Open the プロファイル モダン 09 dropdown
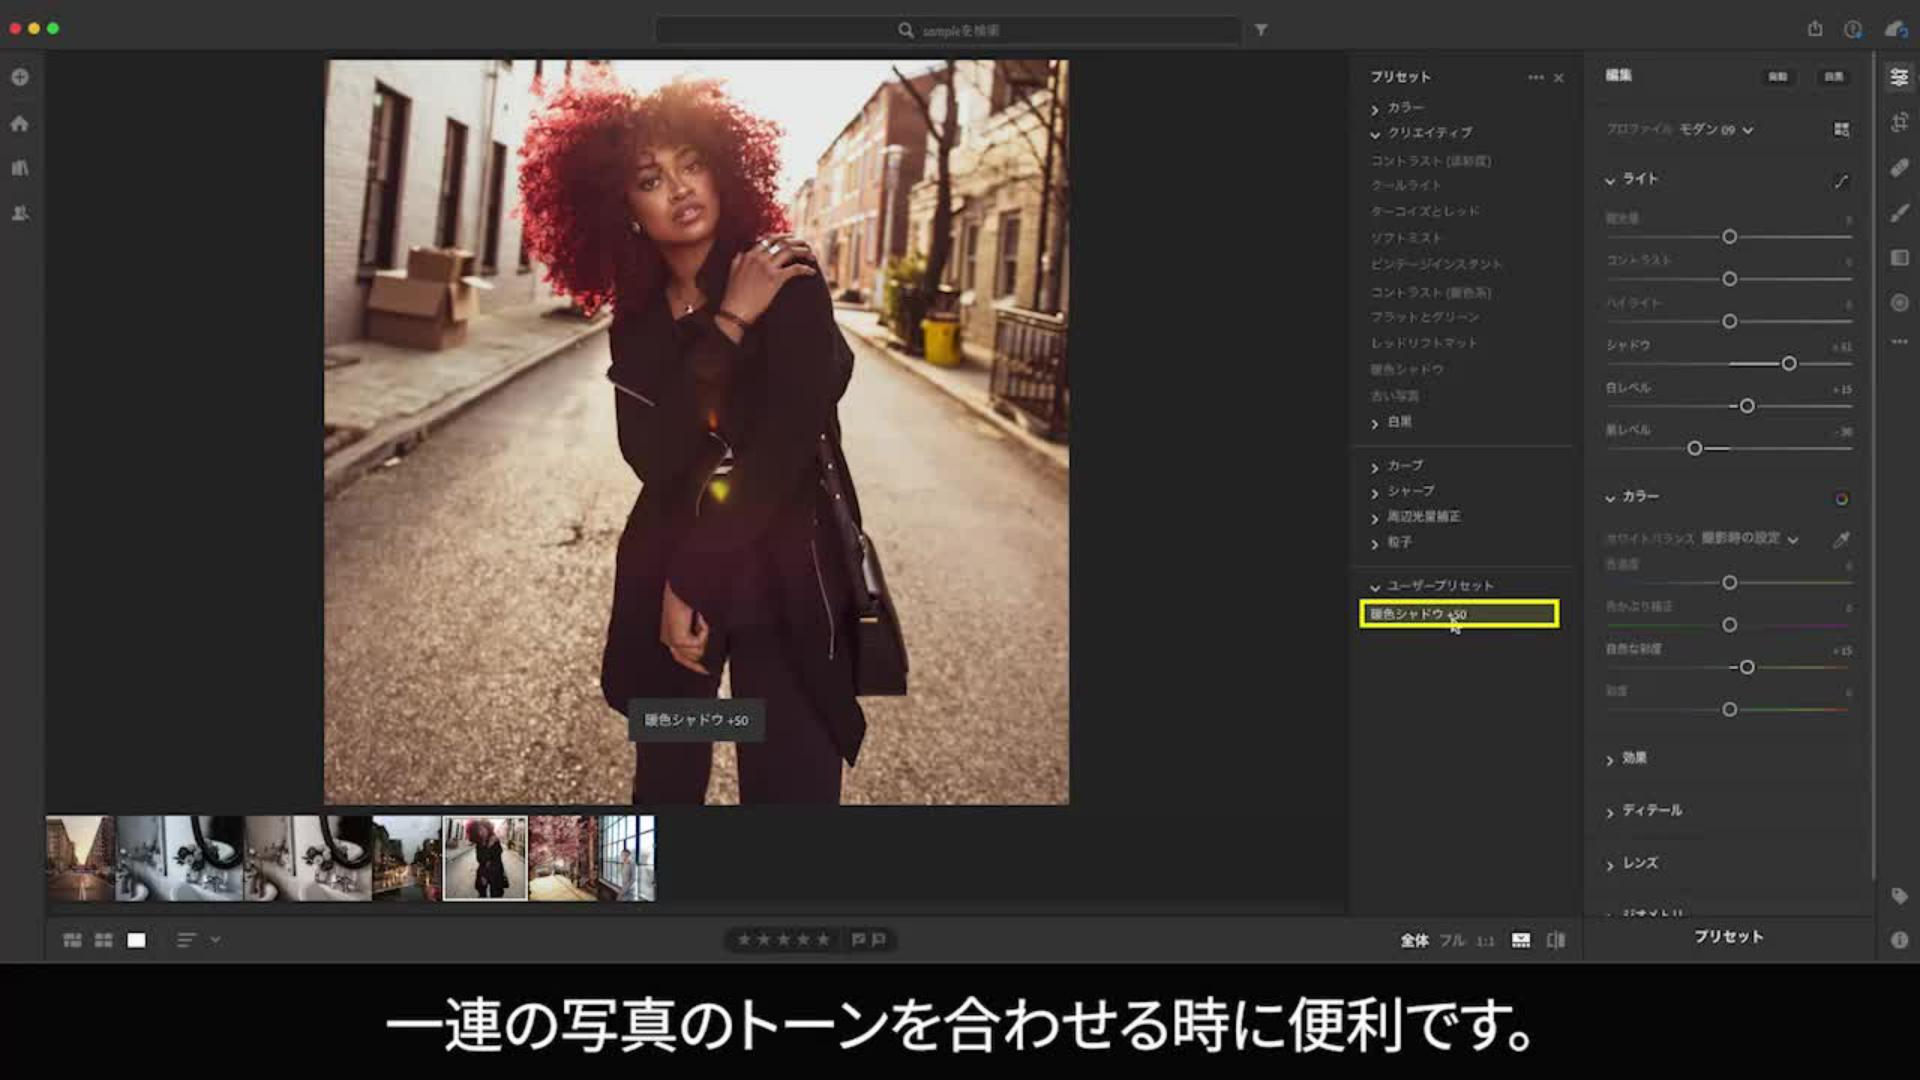1920x1080 pixels. pos(1714,130)
